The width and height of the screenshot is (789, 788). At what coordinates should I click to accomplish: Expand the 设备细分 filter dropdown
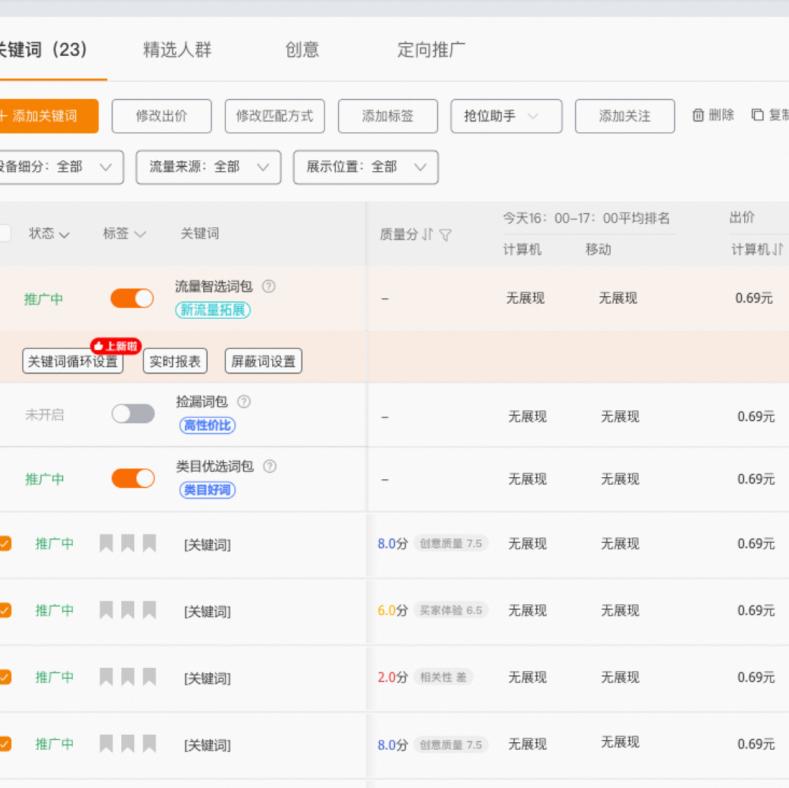click(61, 167)
